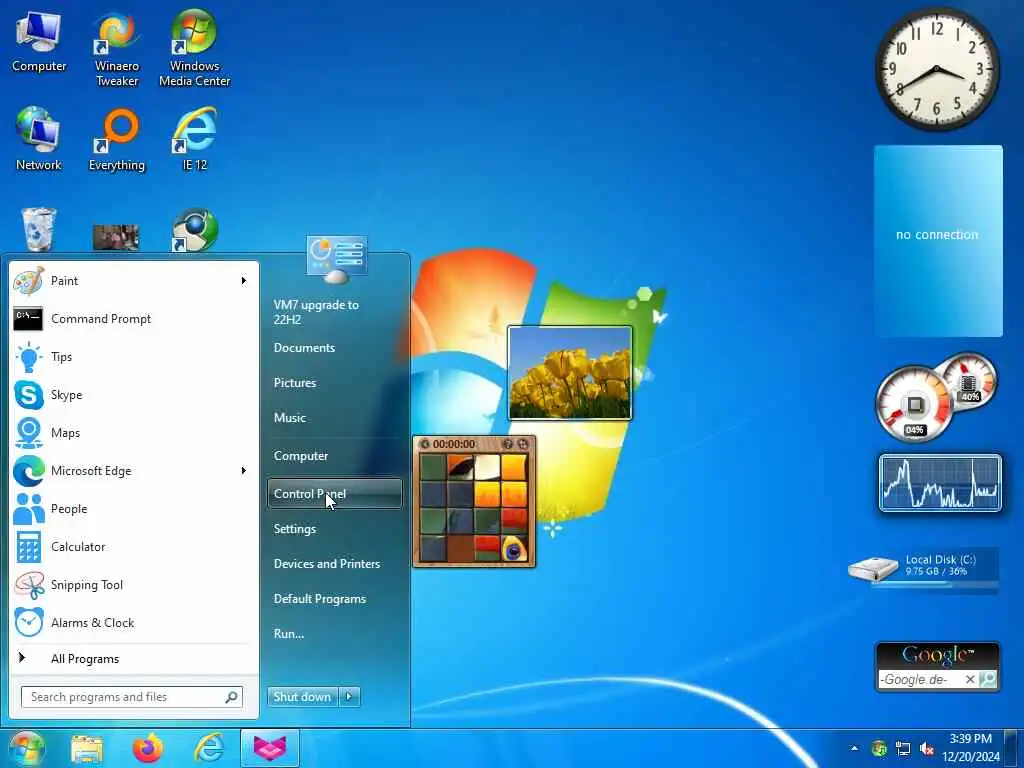Click the puzzle timer pause icon
Viewport: 1024px width, 768px height.
(424, 444)
